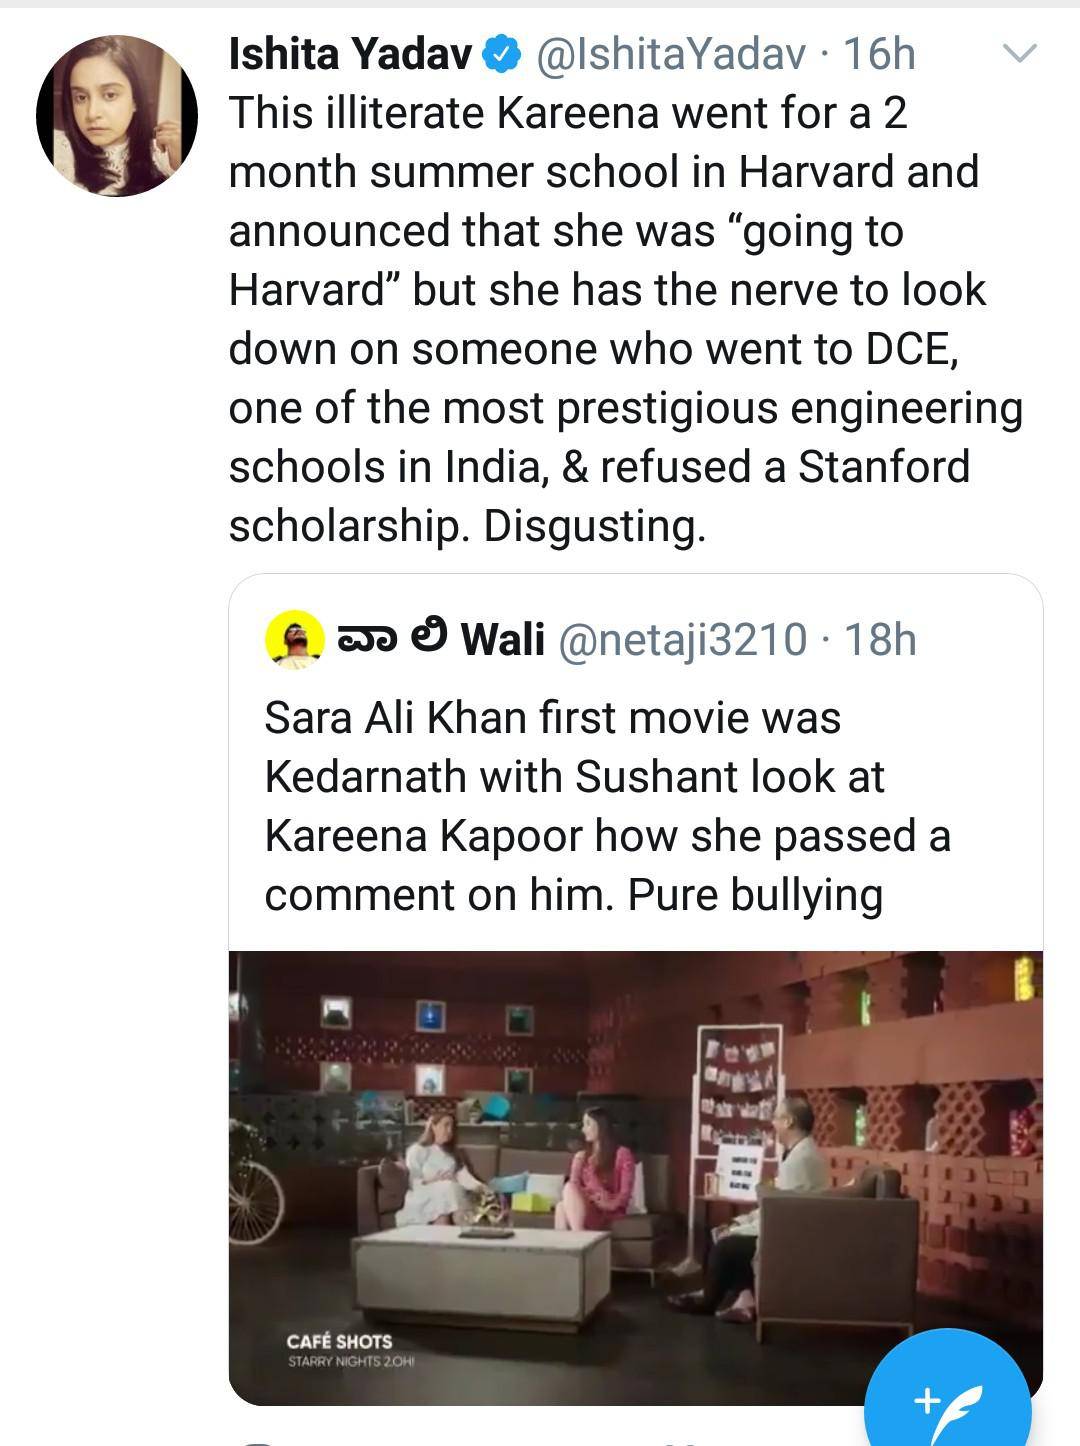Viewport: 1080px width, 1446px height.
Task: Click the Starry Nights 2.OH caption overlay
Action: click(352, 1360)
